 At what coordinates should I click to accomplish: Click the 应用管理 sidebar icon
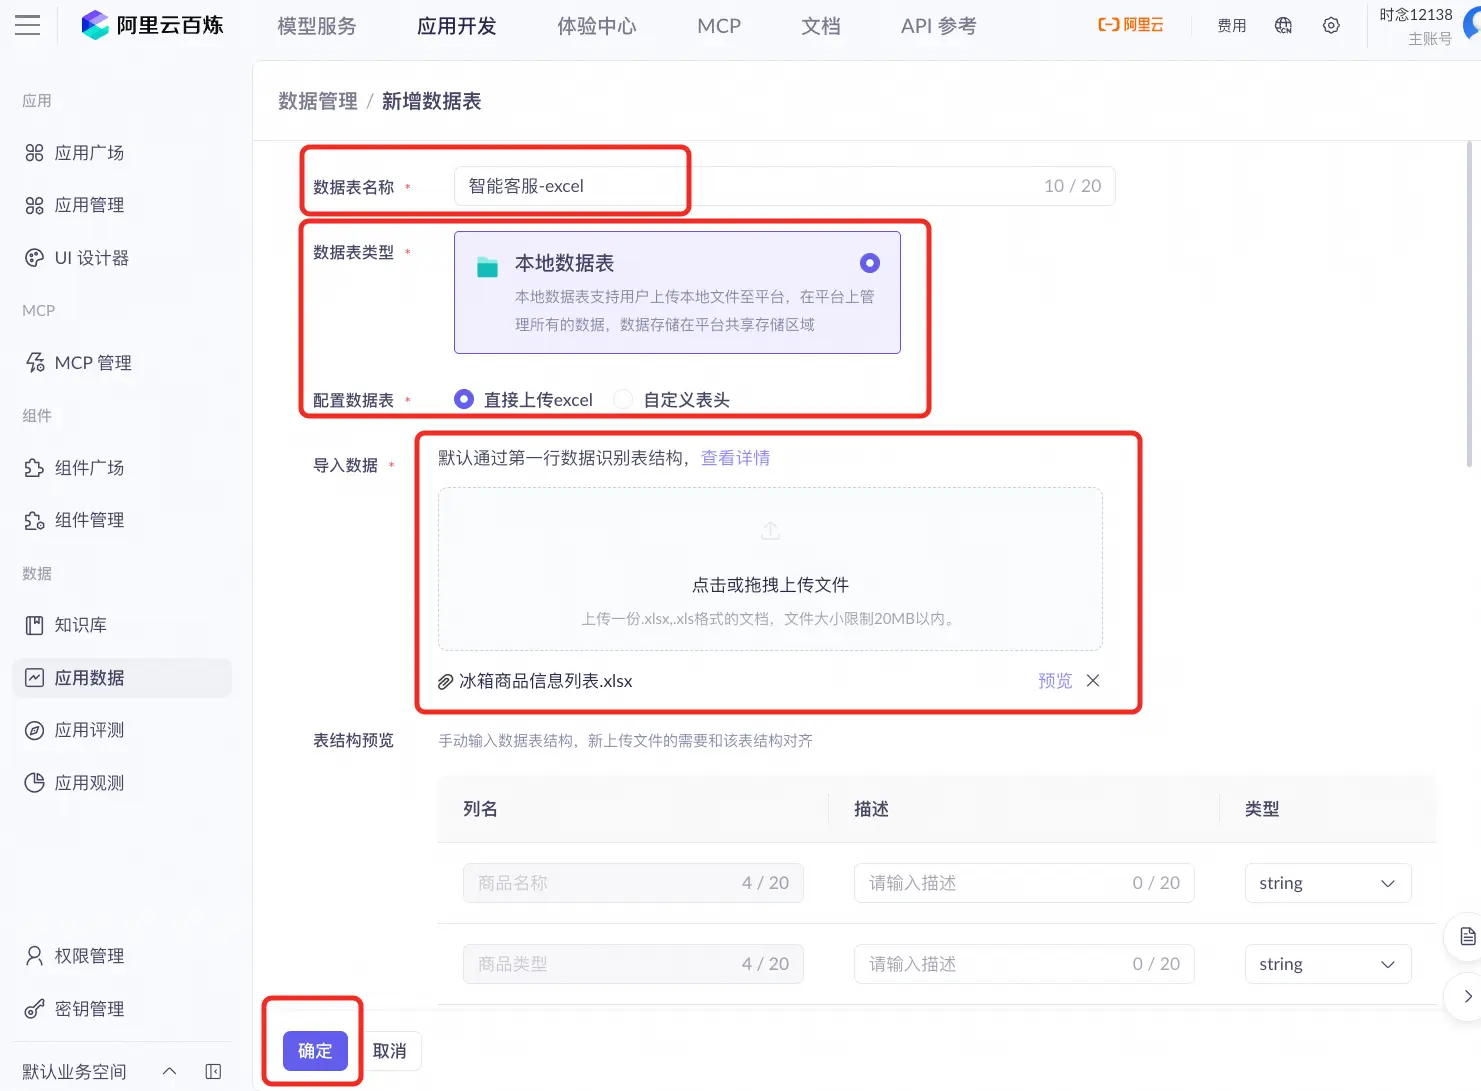(34, 205)
